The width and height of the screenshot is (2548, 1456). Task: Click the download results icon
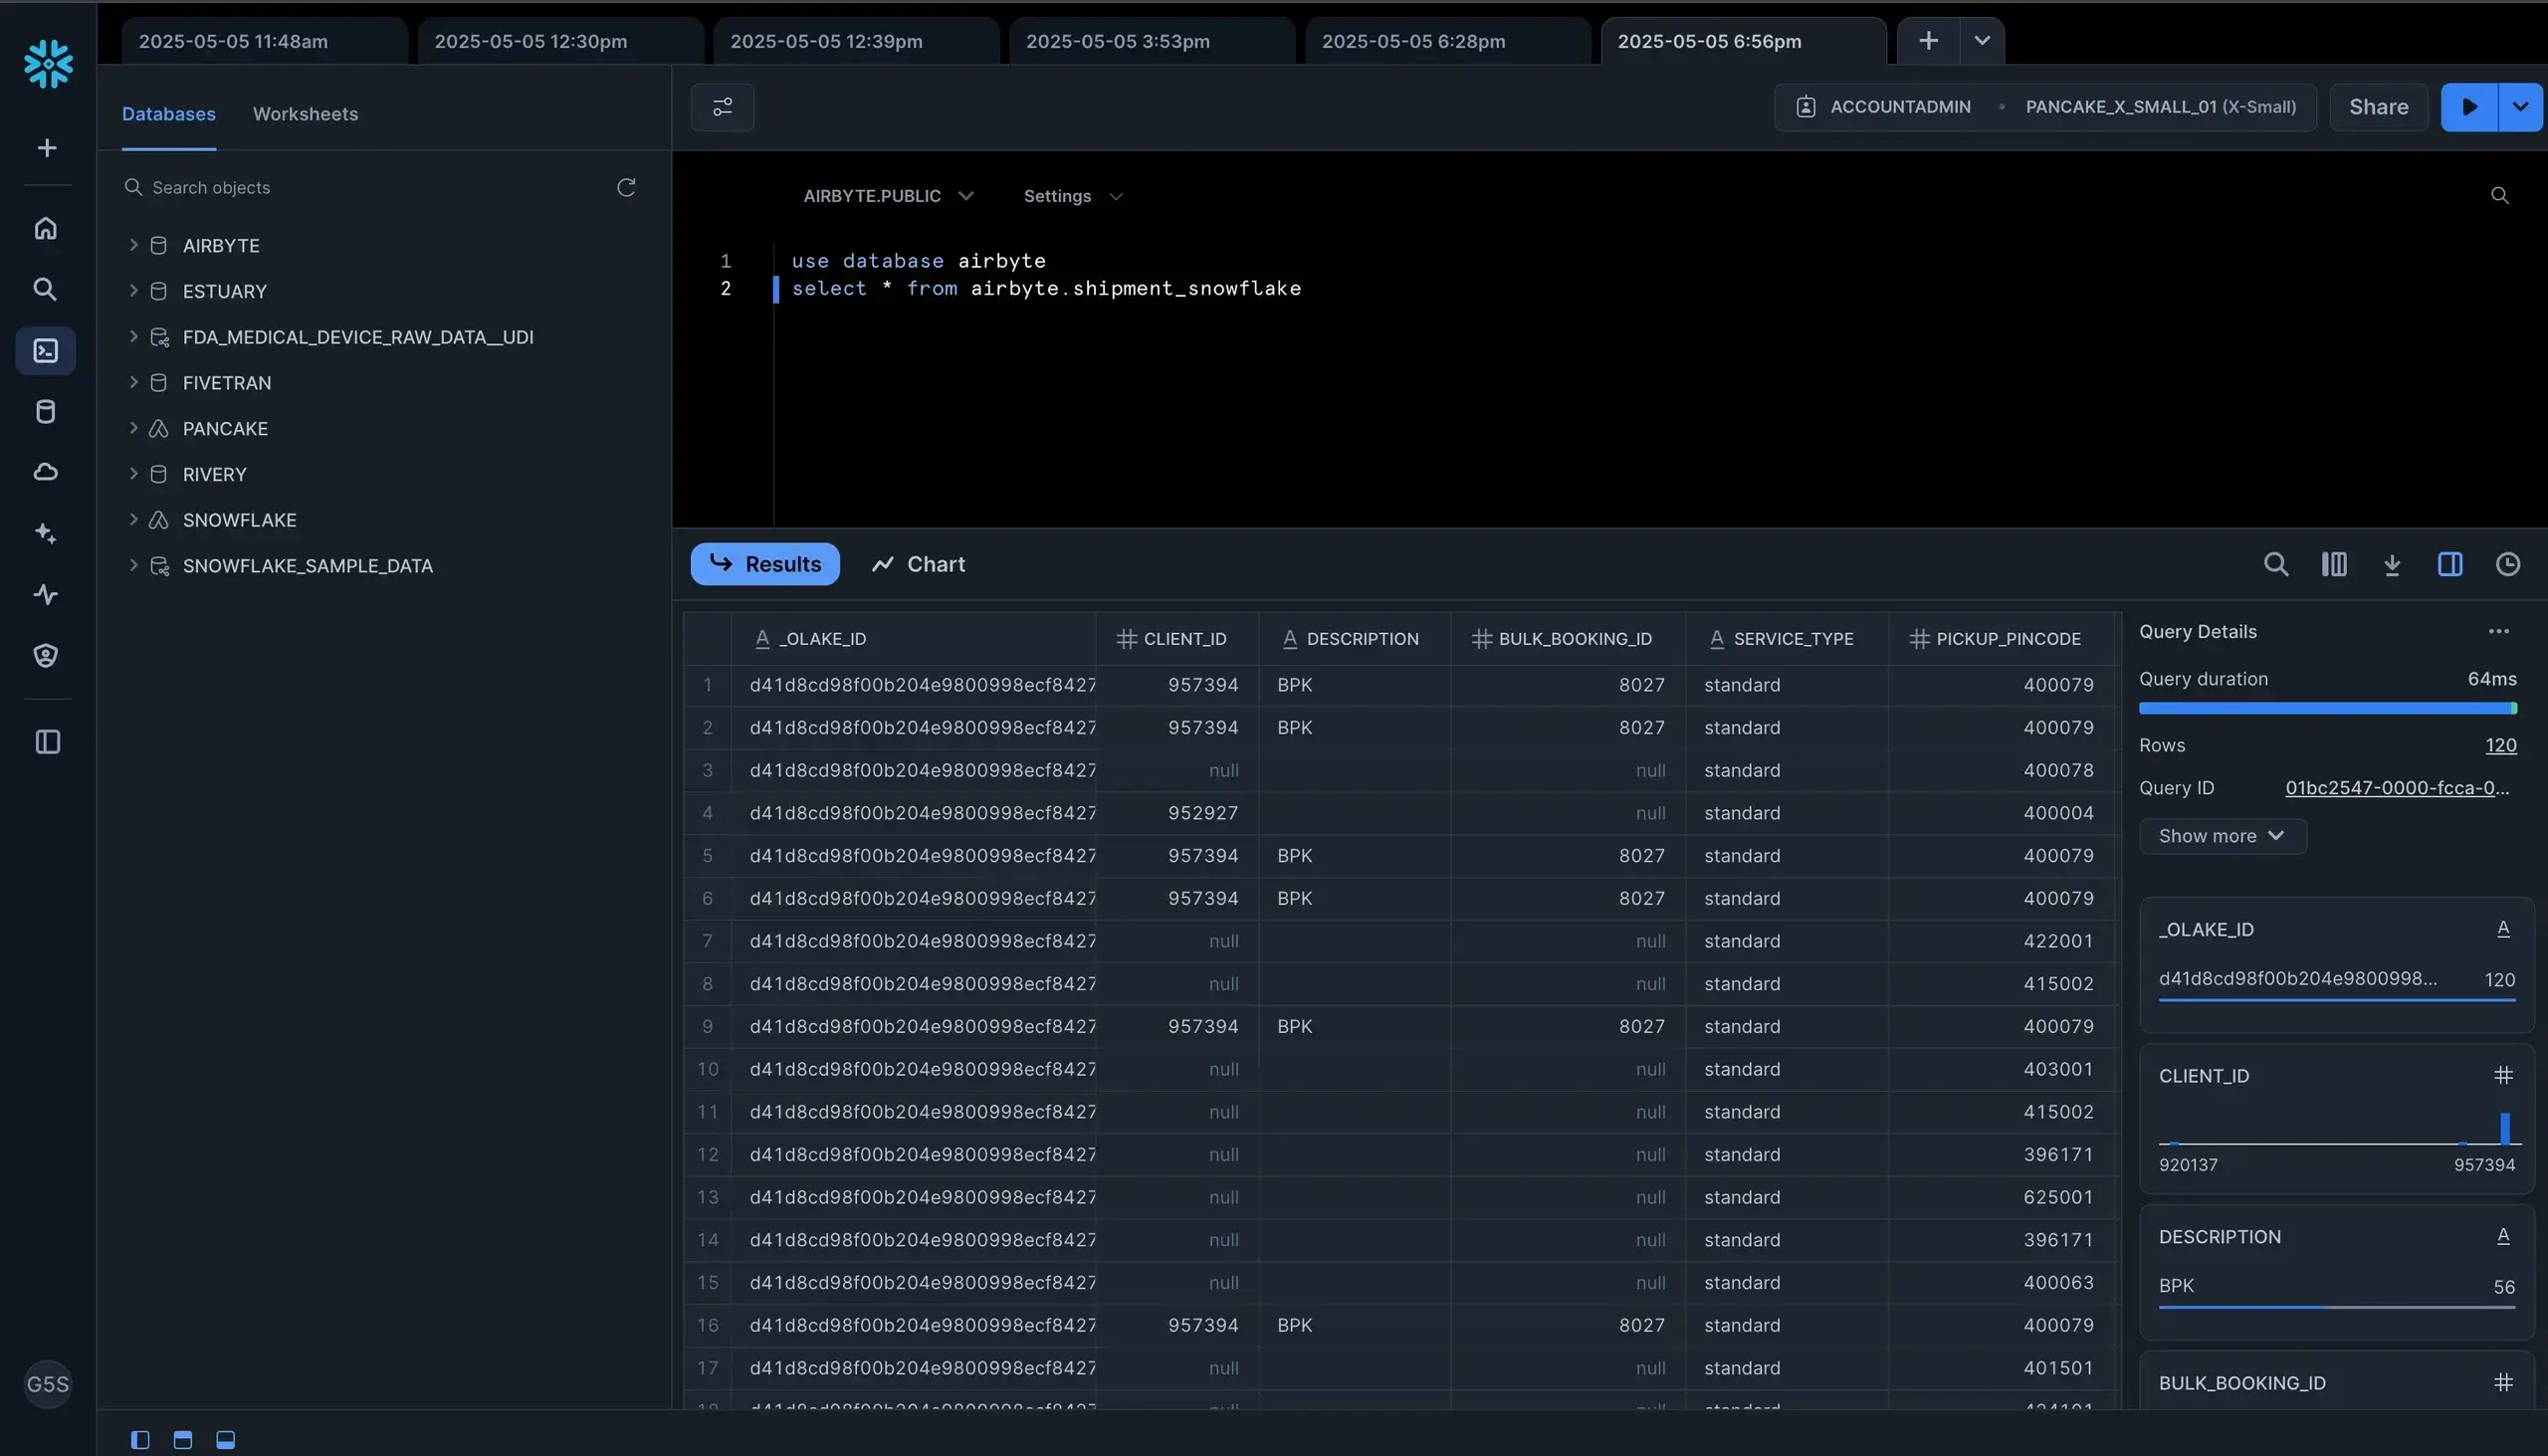(2391, 565)
